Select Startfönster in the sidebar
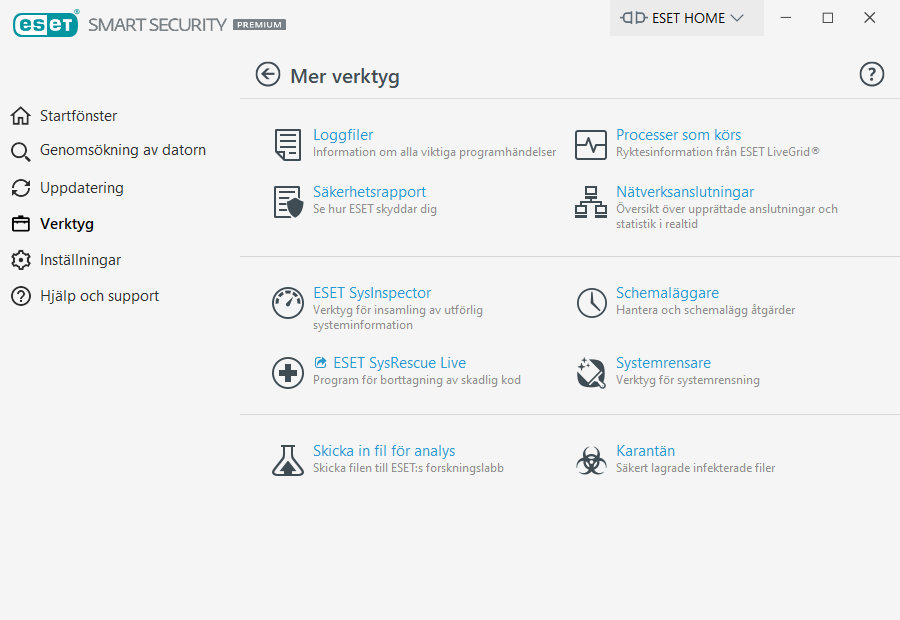The height and width of the screenshot is (620, 900). [78, 116]
